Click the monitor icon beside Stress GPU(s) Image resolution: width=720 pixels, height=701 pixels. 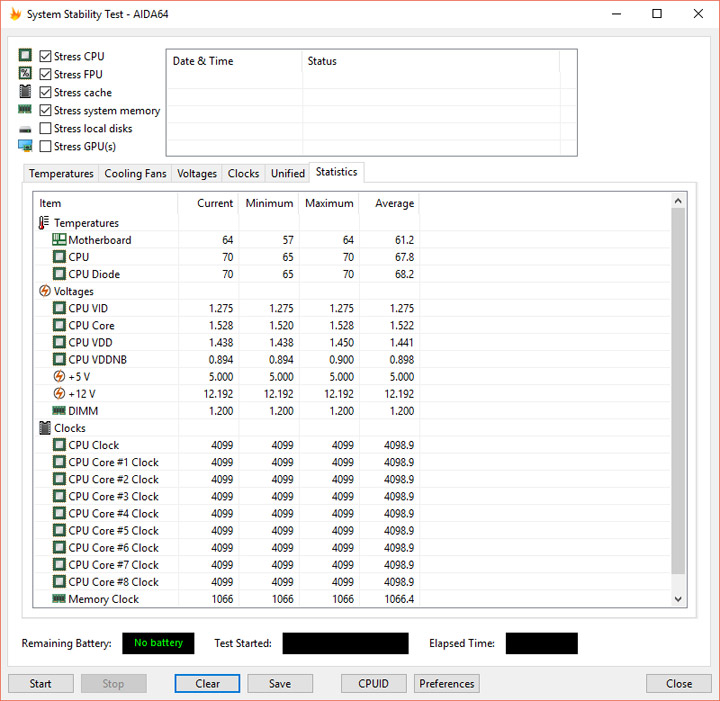click(25, 146)
